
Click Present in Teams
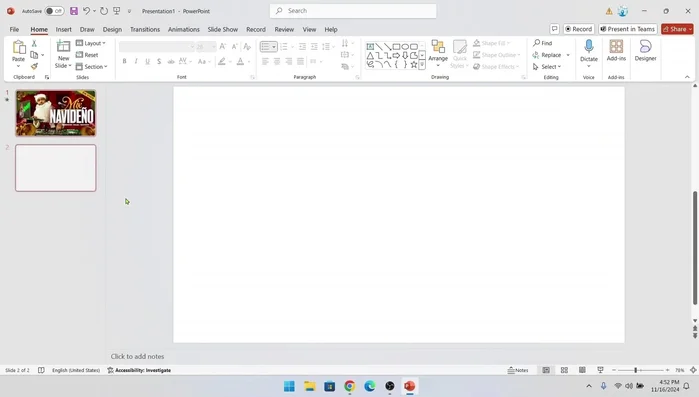click(x=628, y=29)
